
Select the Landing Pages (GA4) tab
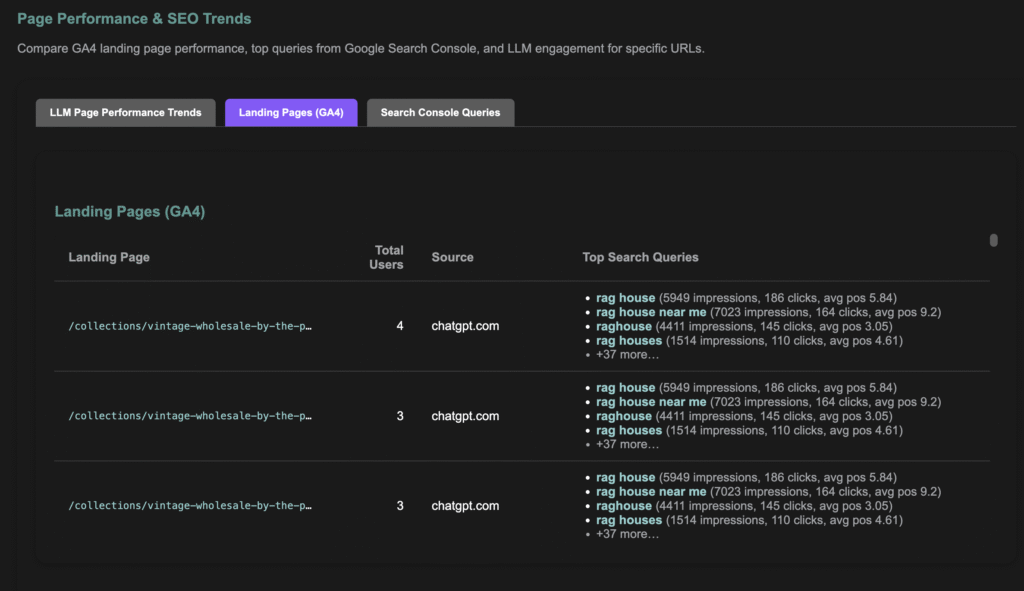click(291, 113)
